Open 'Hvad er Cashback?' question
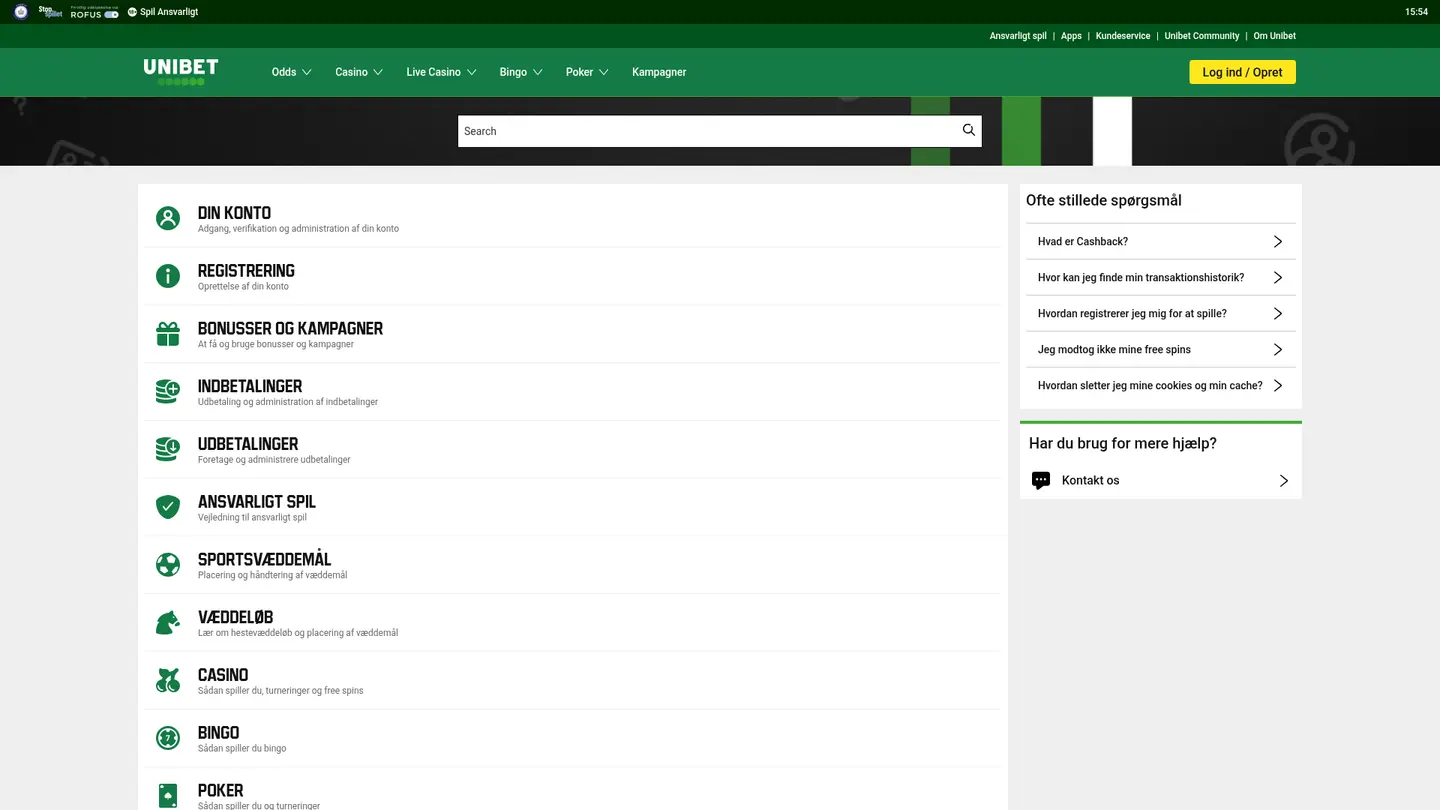This screenshot has width=1440, height=810. pyautogui.click(x=1083, y=242)
